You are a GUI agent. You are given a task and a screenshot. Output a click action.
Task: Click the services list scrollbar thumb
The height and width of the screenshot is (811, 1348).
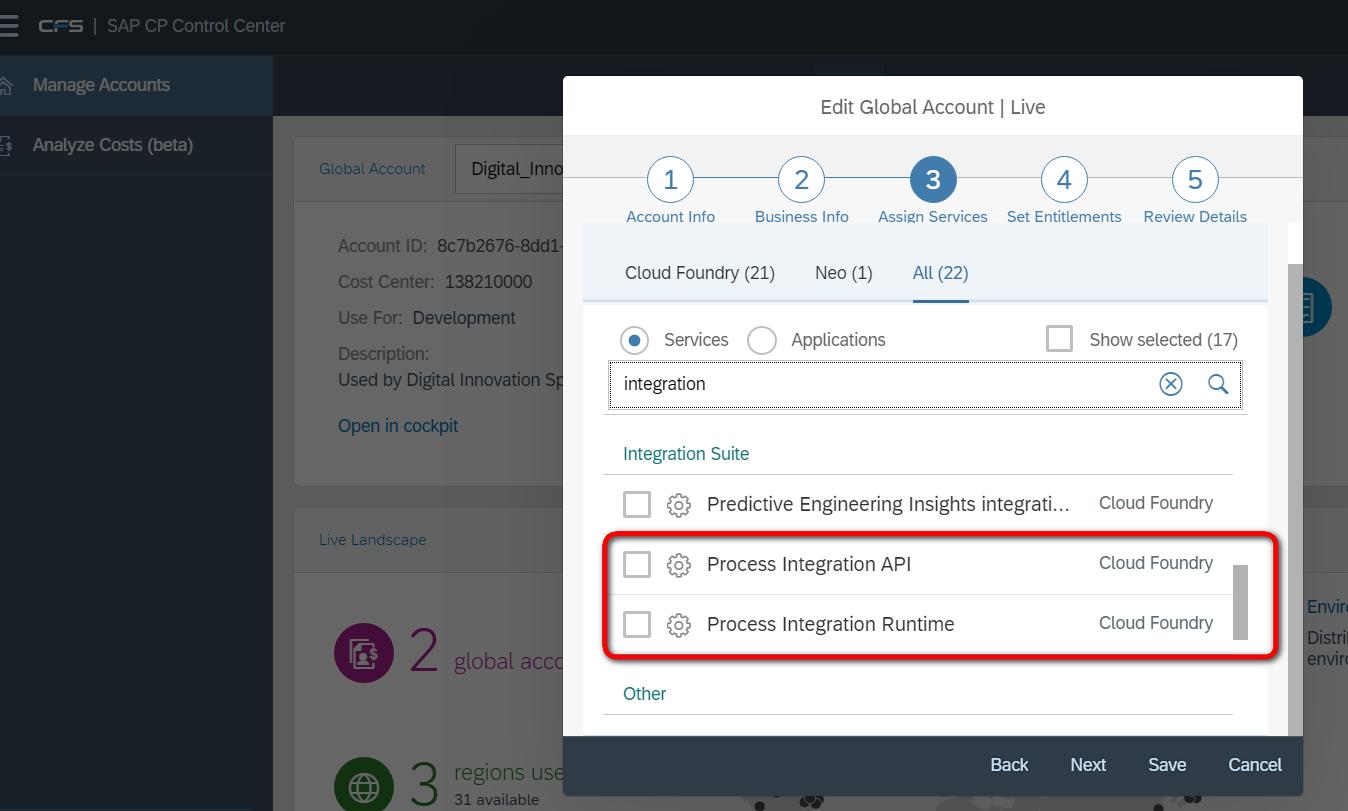point(1240,602)
